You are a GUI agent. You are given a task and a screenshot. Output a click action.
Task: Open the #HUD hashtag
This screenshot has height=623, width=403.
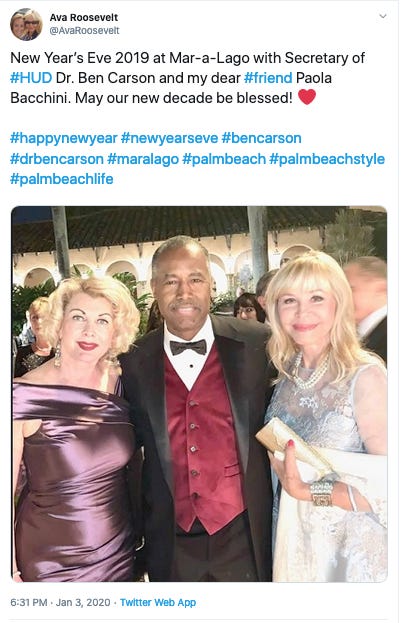31,78
